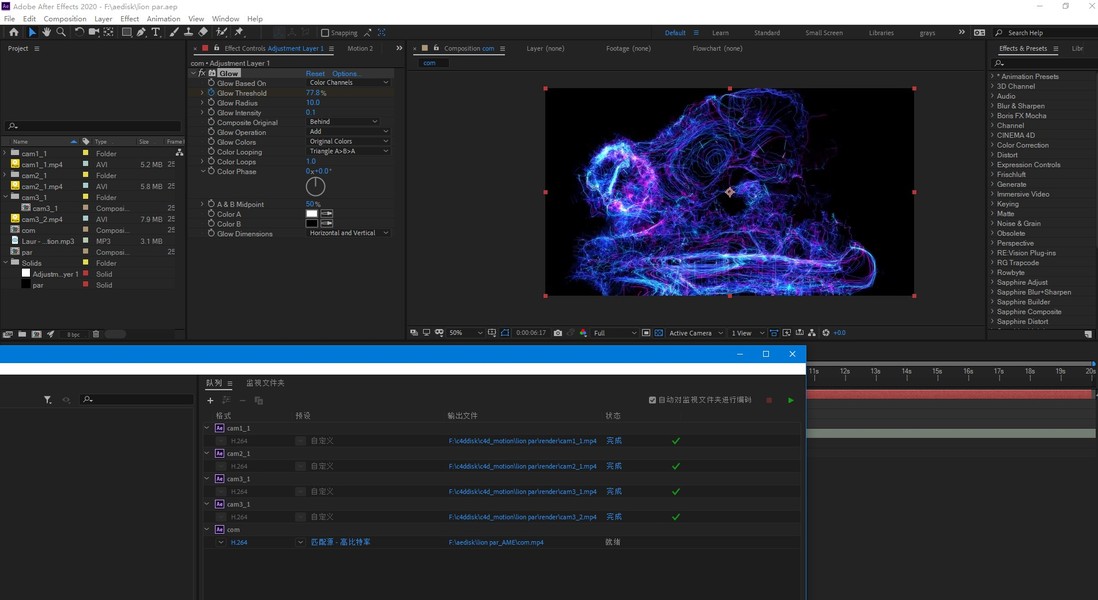Open the Effect menu

pyautogui.click(x=130, y=19)
